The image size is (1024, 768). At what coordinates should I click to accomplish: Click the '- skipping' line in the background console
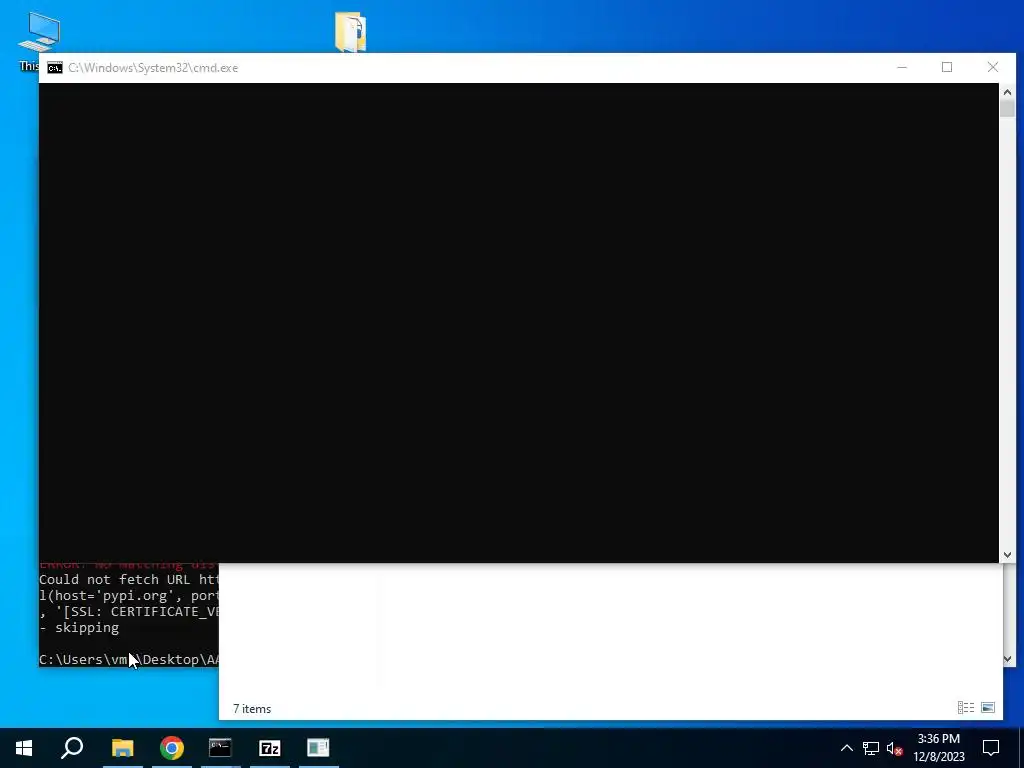(x=79, y=628)
